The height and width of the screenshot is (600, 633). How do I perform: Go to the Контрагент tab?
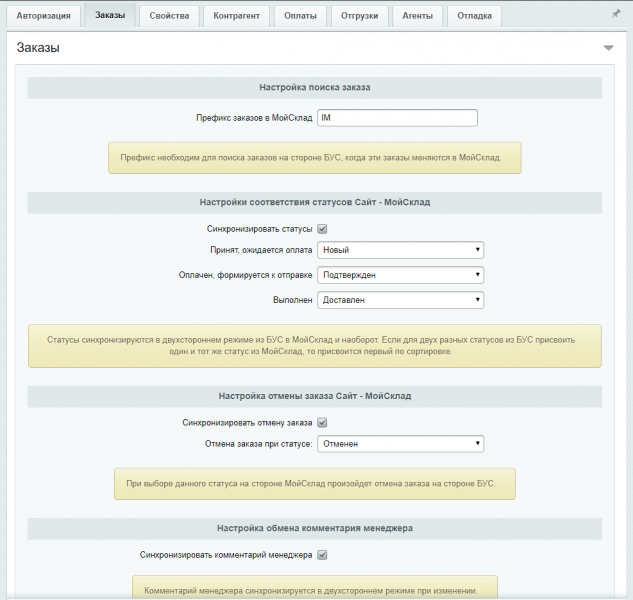[236, 16]
